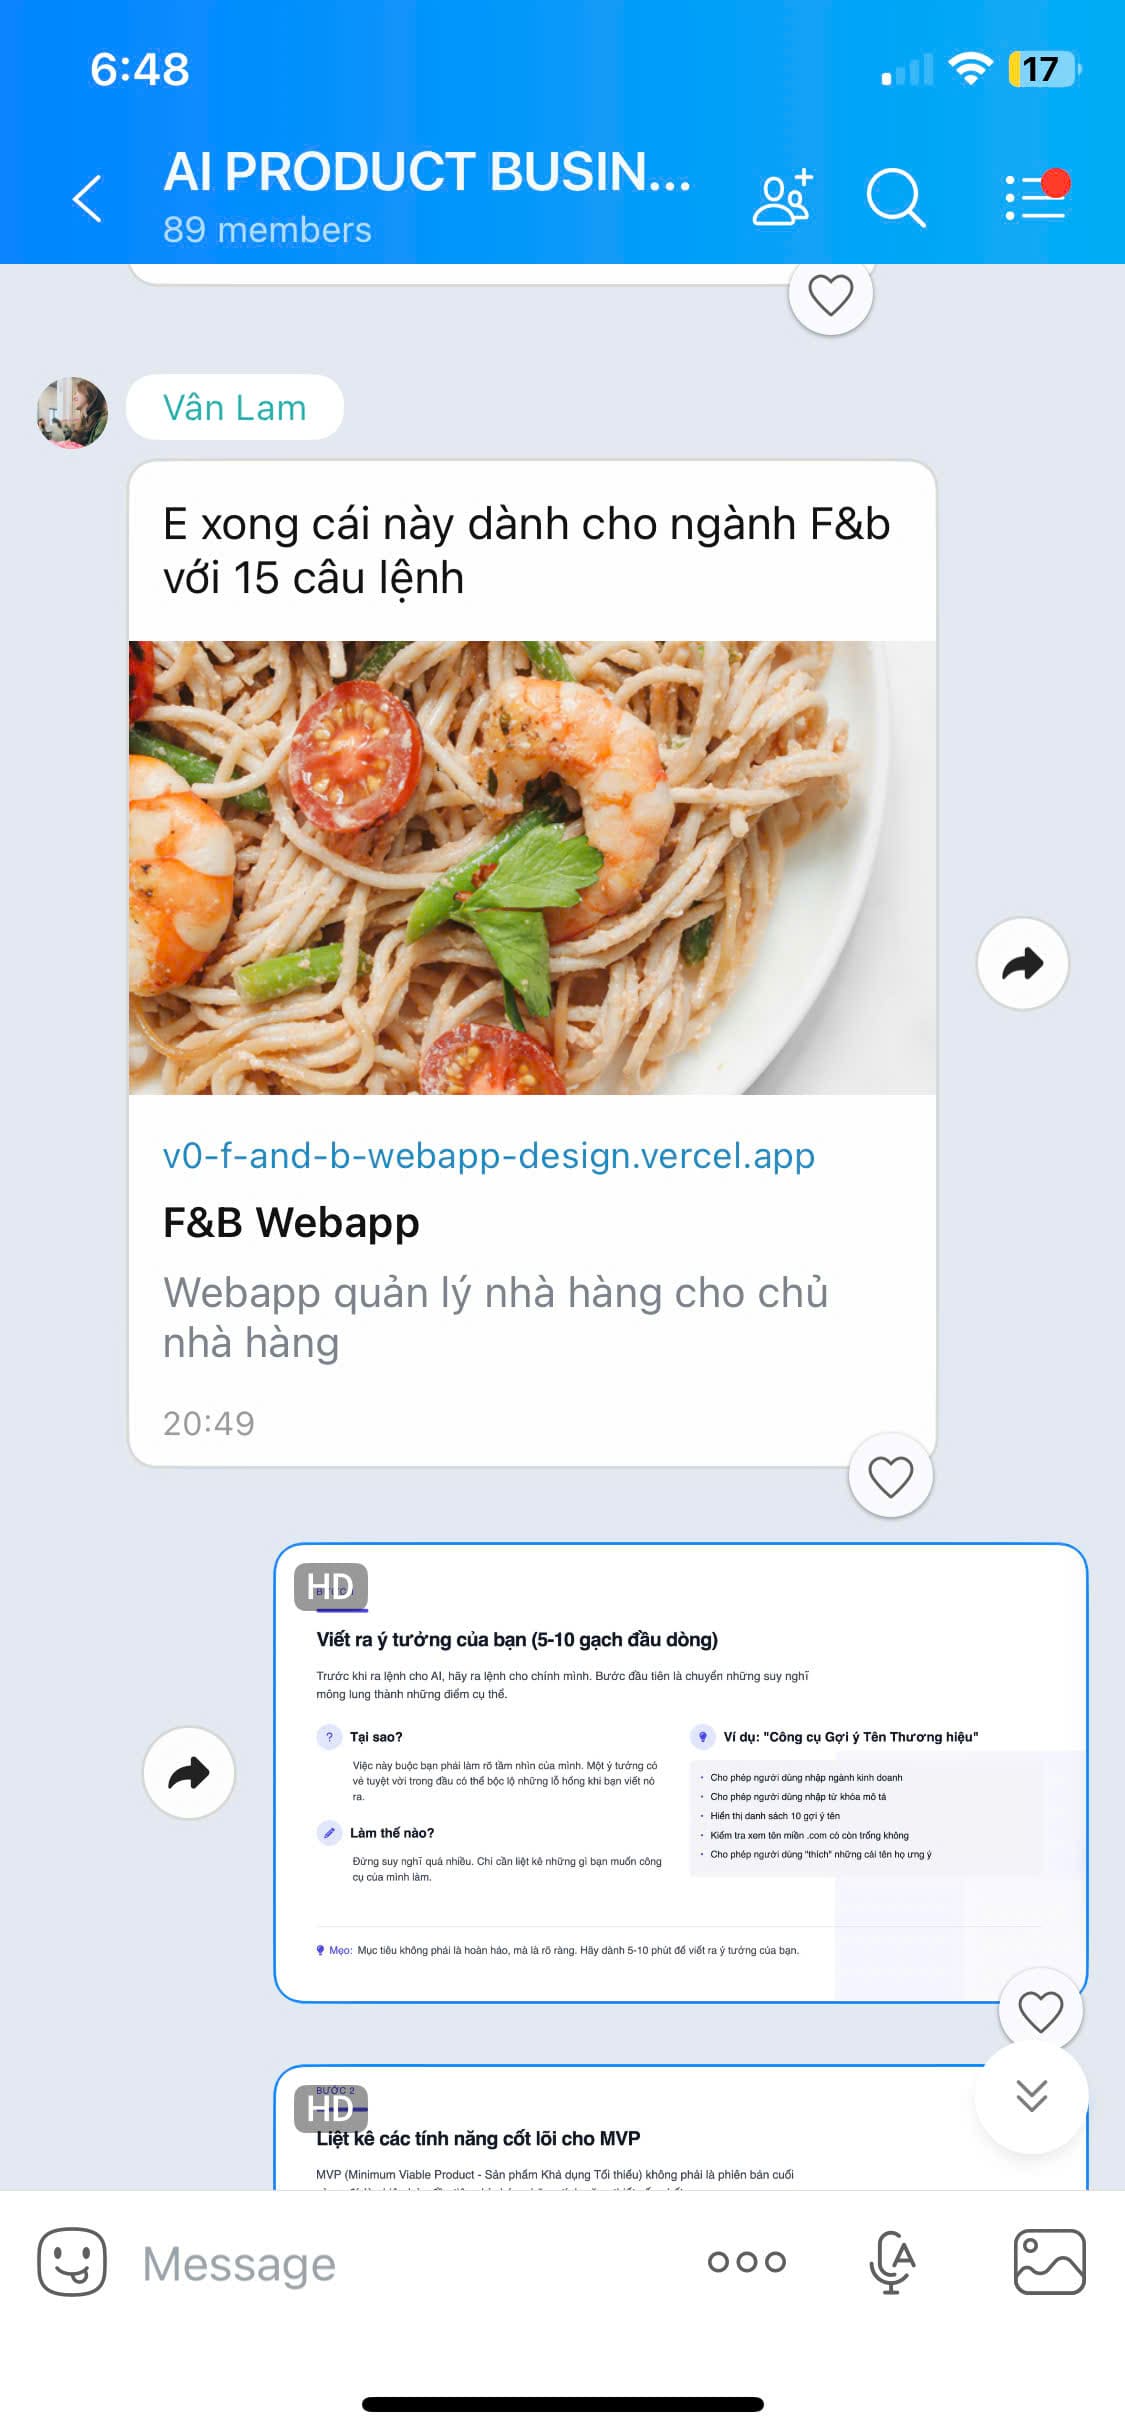
Task: Forward the F&B Webapp link message
Action: 1022,963
